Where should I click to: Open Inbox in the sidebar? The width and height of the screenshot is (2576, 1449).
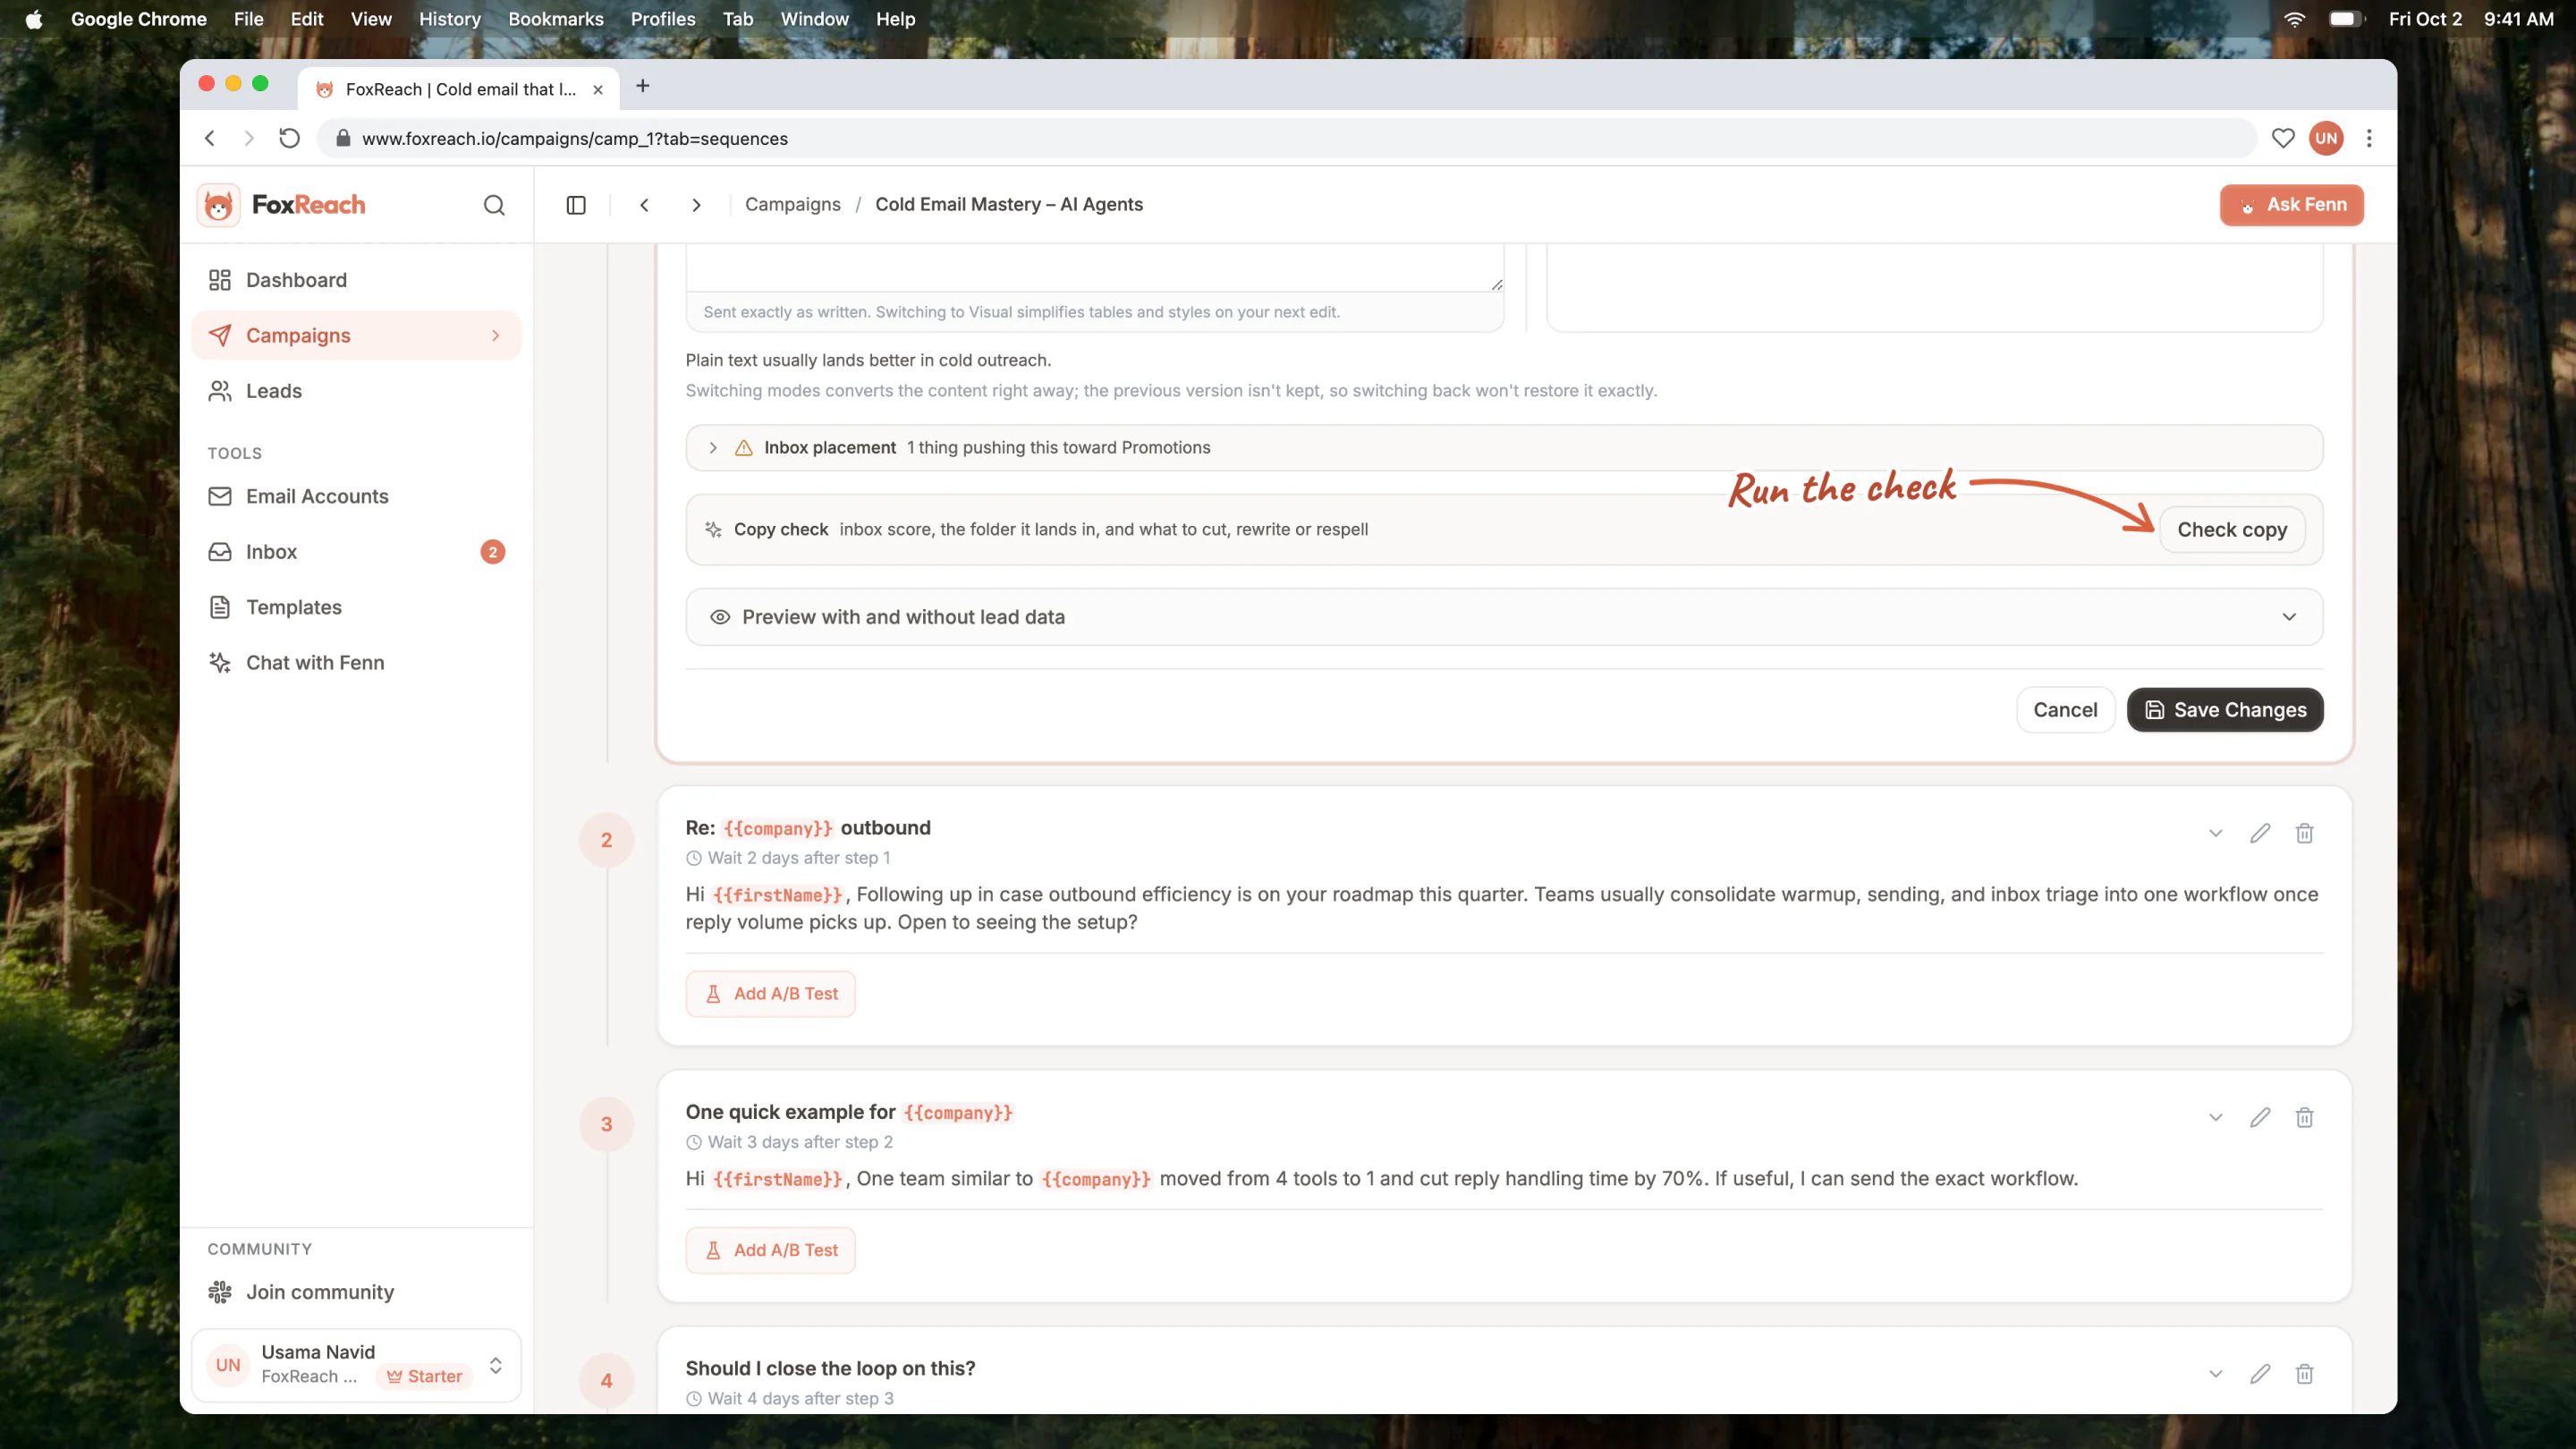point(356,552)
